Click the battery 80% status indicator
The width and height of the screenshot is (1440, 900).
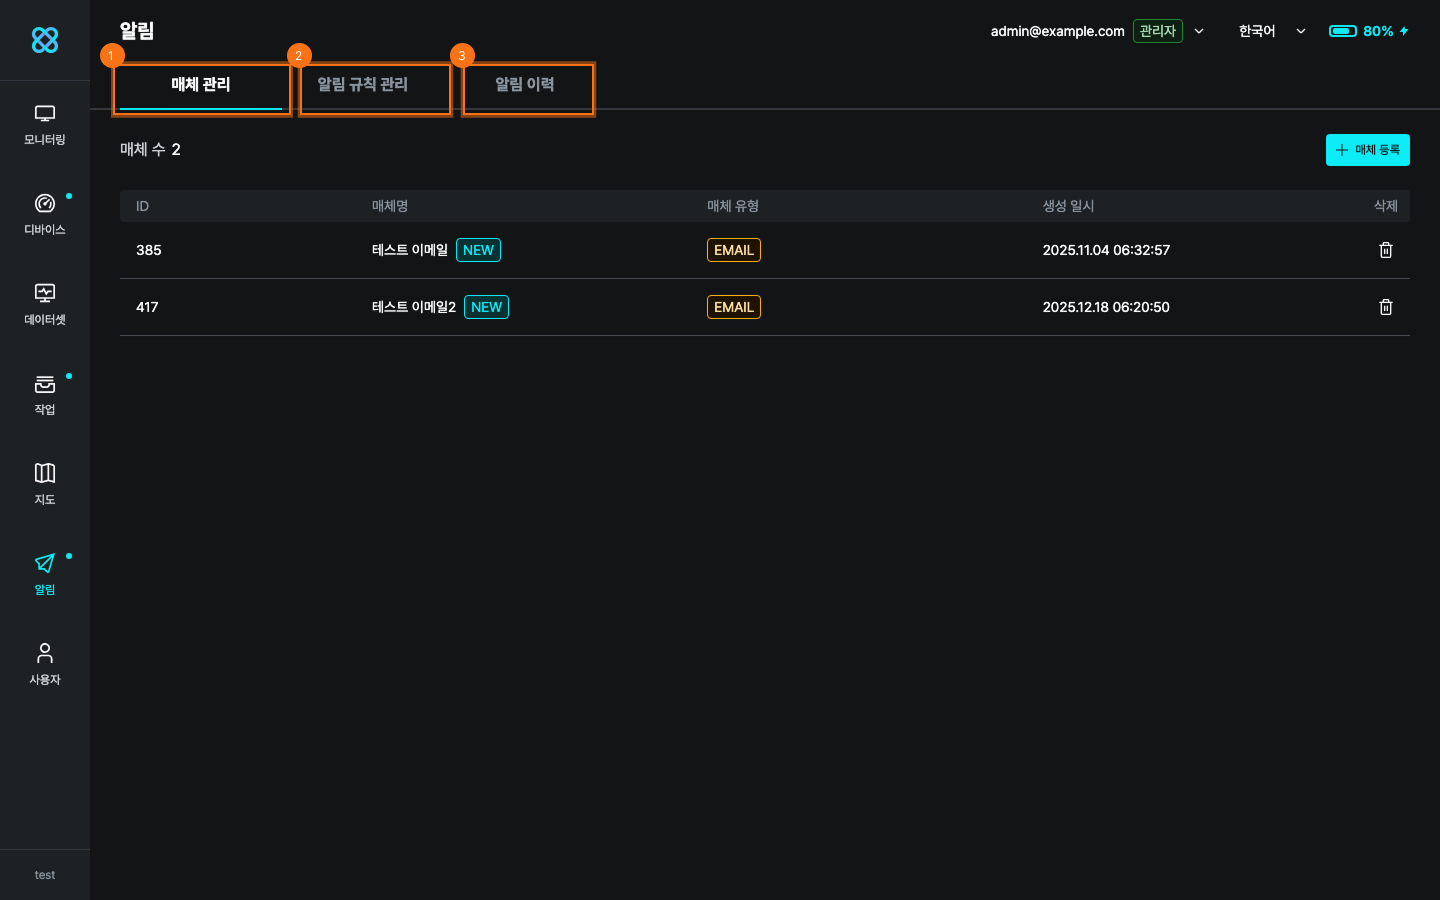(x=1368, y=31)
